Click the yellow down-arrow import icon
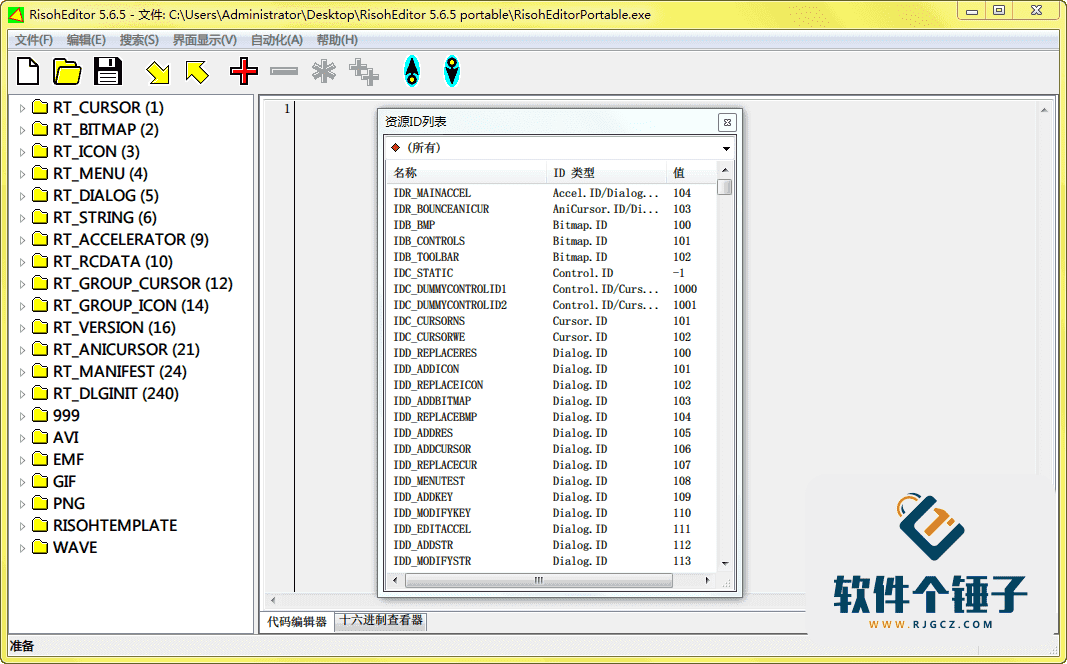This screenshot has height=664, width=1067. [x=158, y=71]
